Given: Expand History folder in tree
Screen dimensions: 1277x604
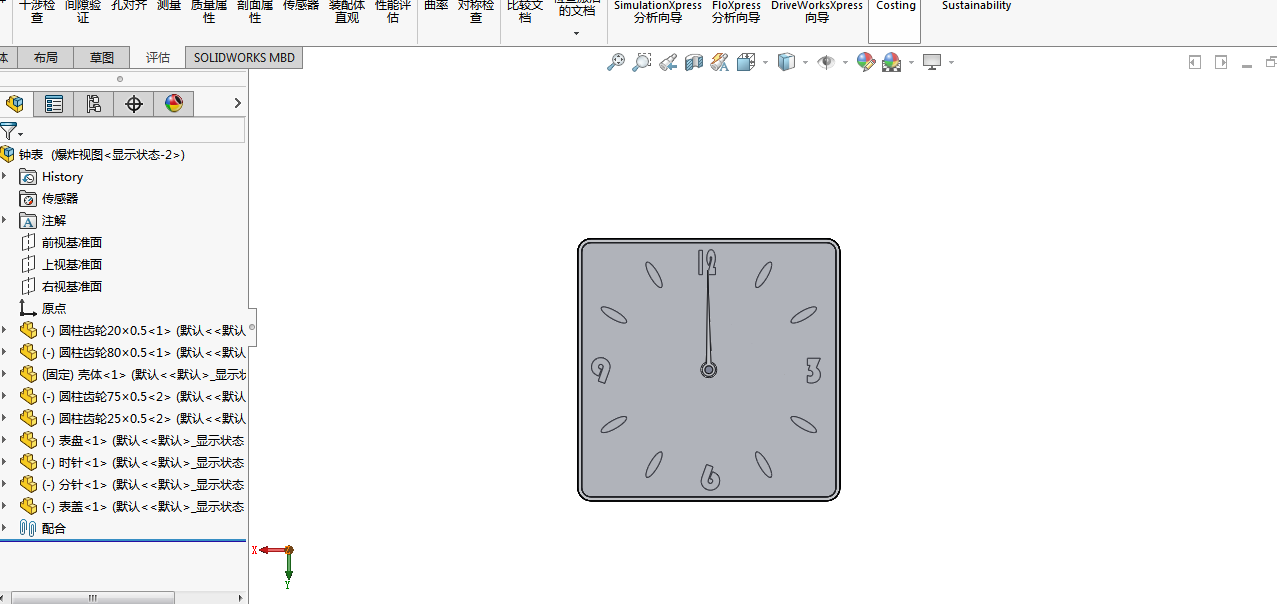Looking at the screenshot, I should click(x=4, y=176).
